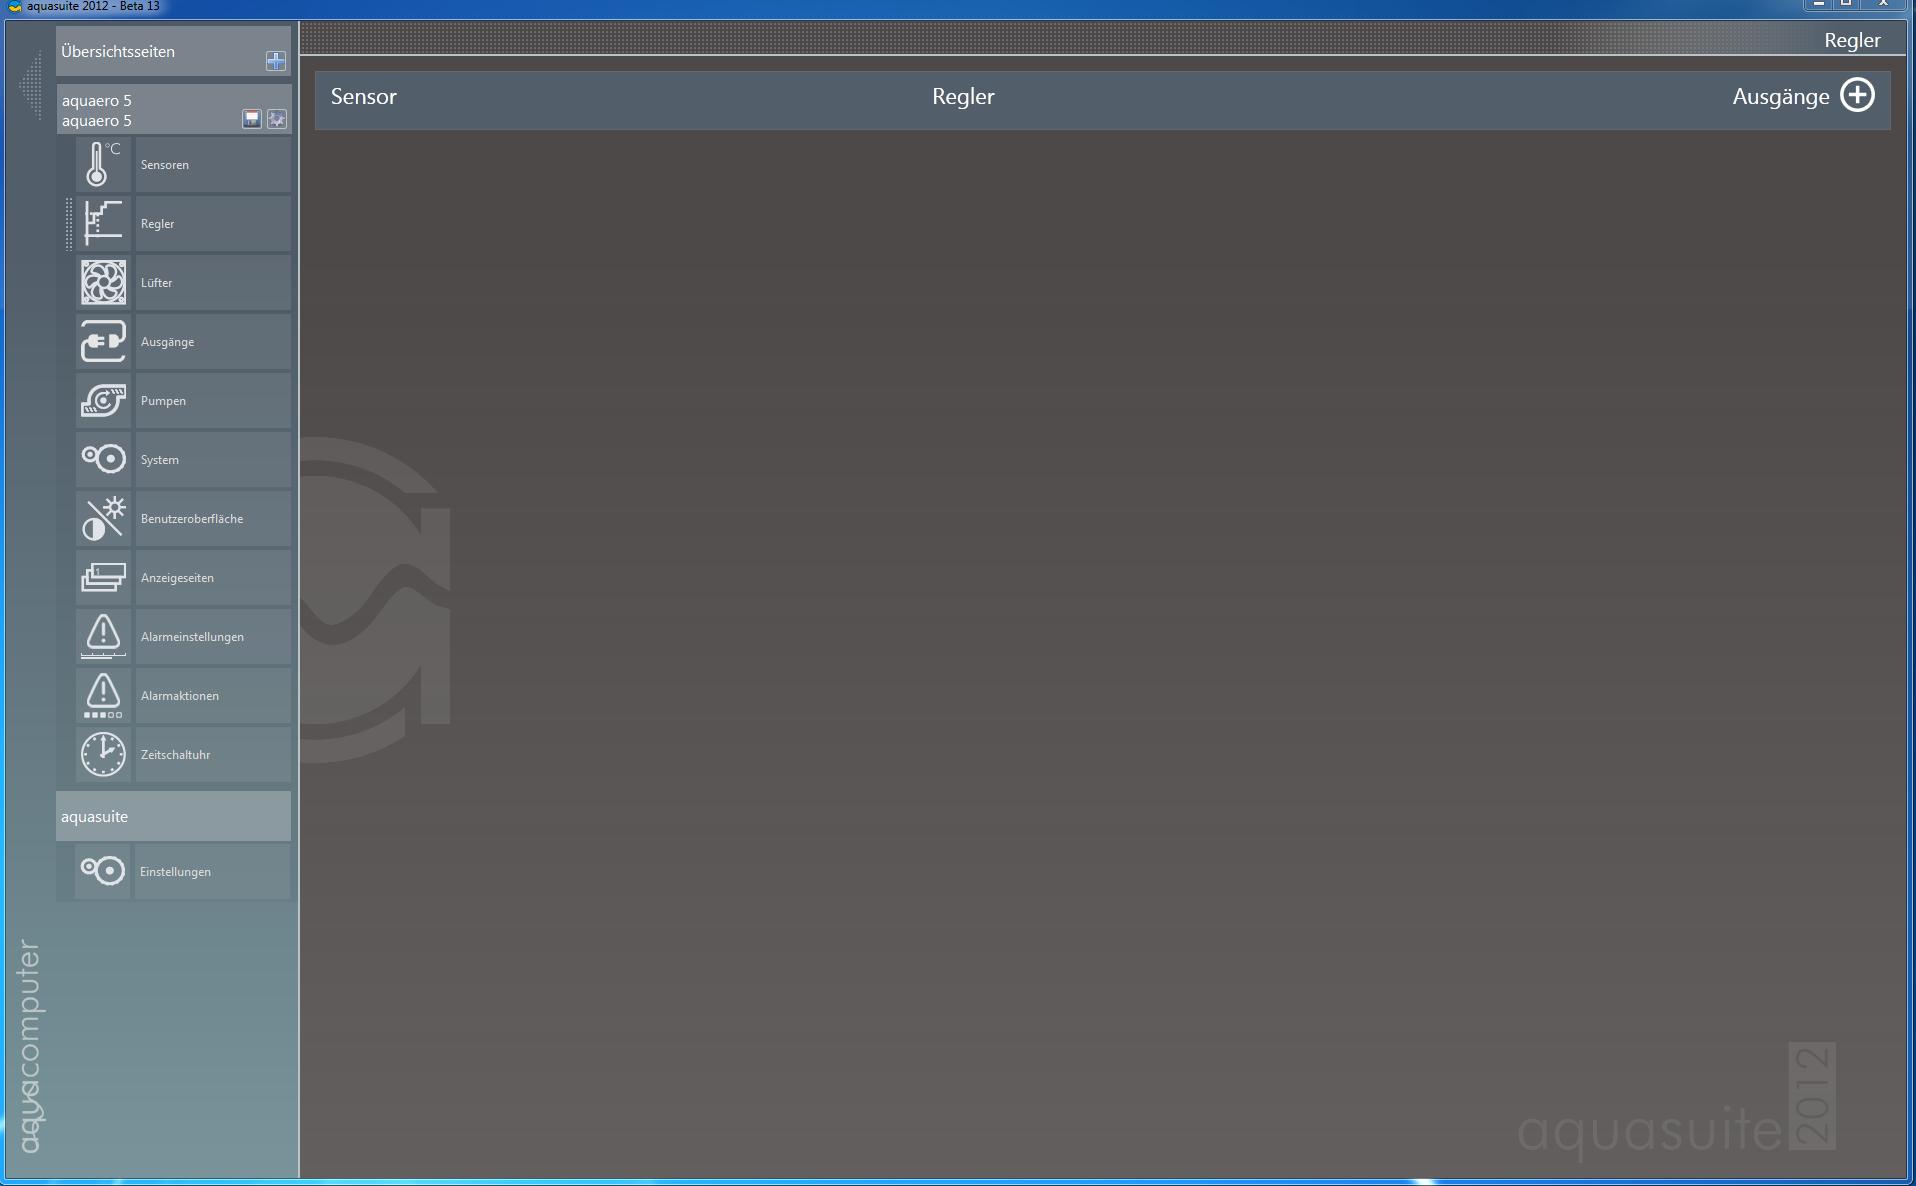Click the thermometer icon for Sensoren
The image size is (1916, 1186).
(x=103, y=164)
